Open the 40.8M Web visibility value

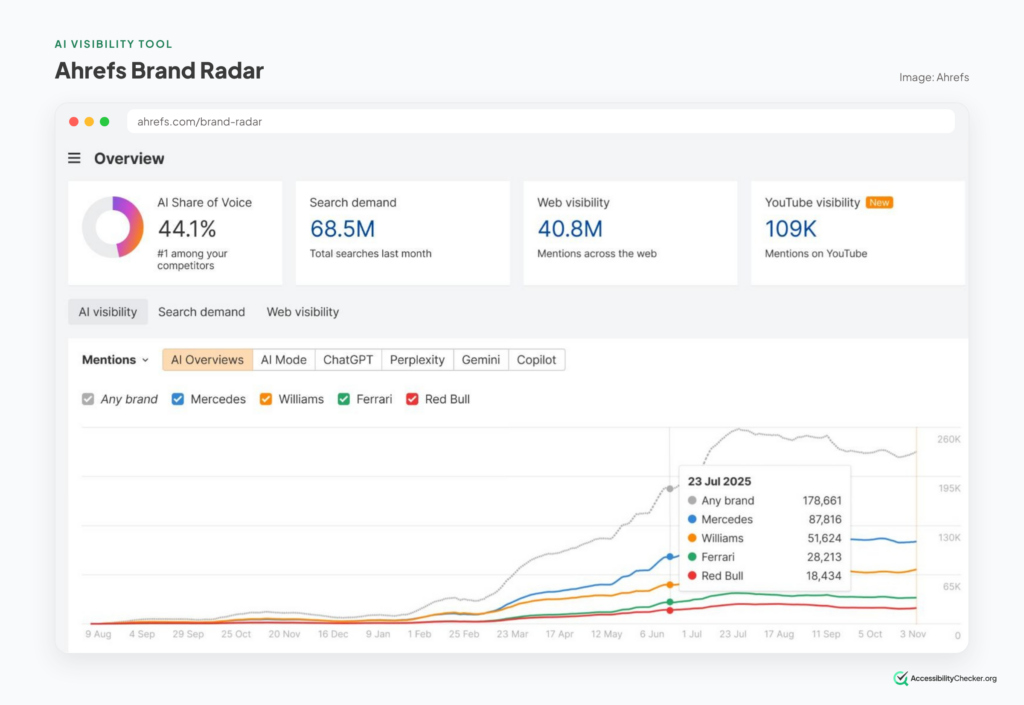[x=569, y=229]
